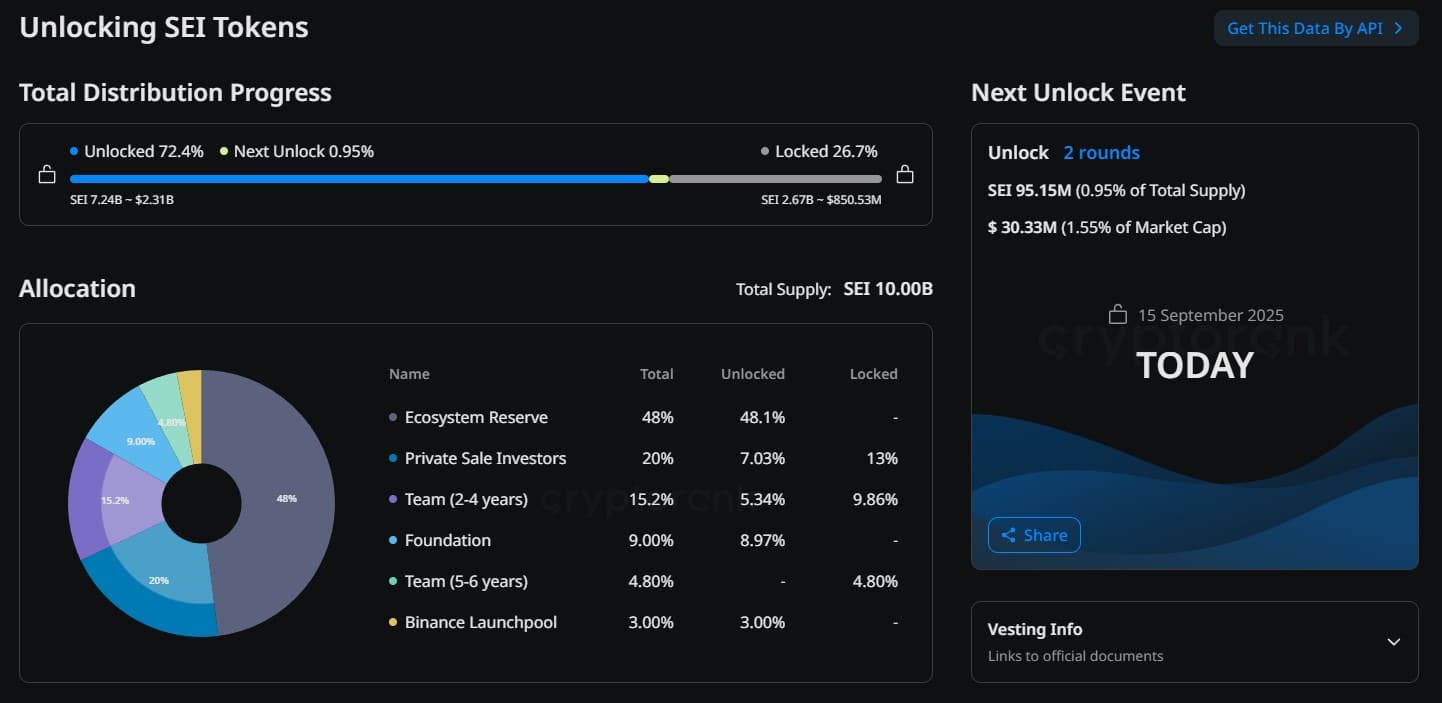The height and width of the screenshot is (703, 1442).
Task: Click the share icon in the Share button
Action: click(x=1008, y=535)
